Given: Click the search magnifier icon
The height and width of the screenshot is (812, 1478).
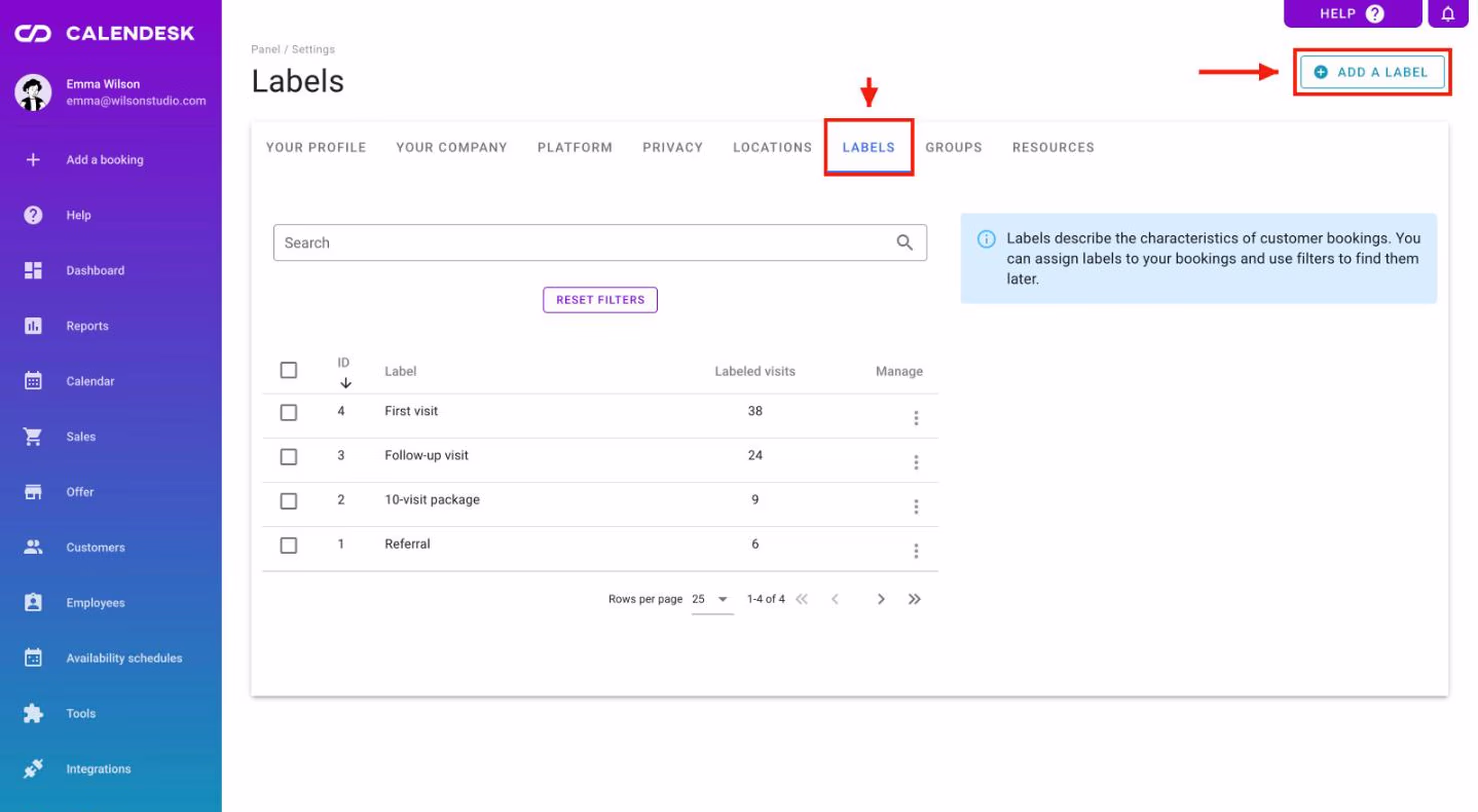Looking at the screenshot, I should coord(905,242).
